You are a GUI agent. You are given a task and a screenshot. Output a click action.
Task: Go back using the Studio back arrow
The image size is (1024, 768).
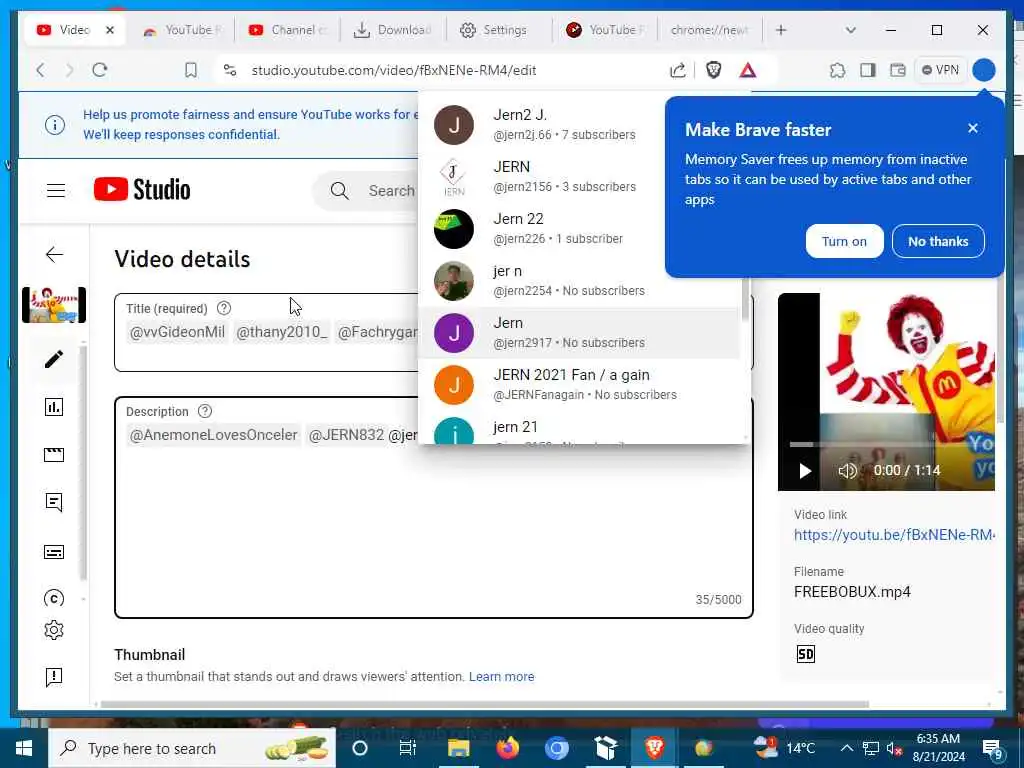click(54, 255)
